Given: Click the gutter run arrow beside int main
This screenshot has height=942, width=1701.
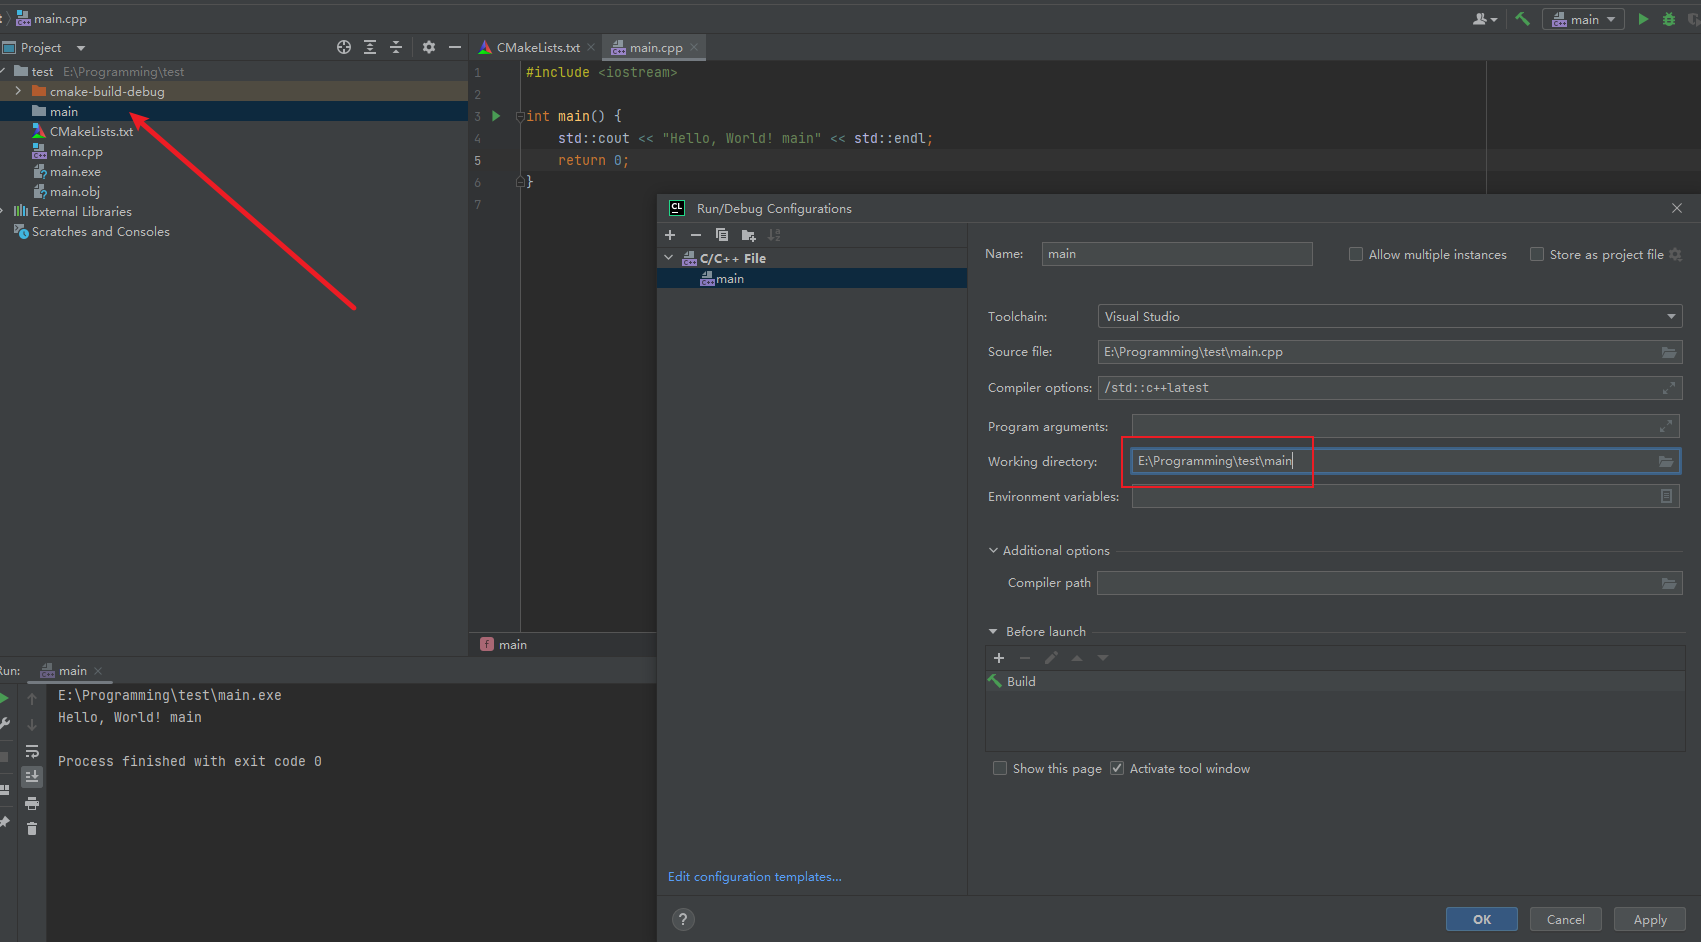Looking at the screenshot, I should (496, 116).
